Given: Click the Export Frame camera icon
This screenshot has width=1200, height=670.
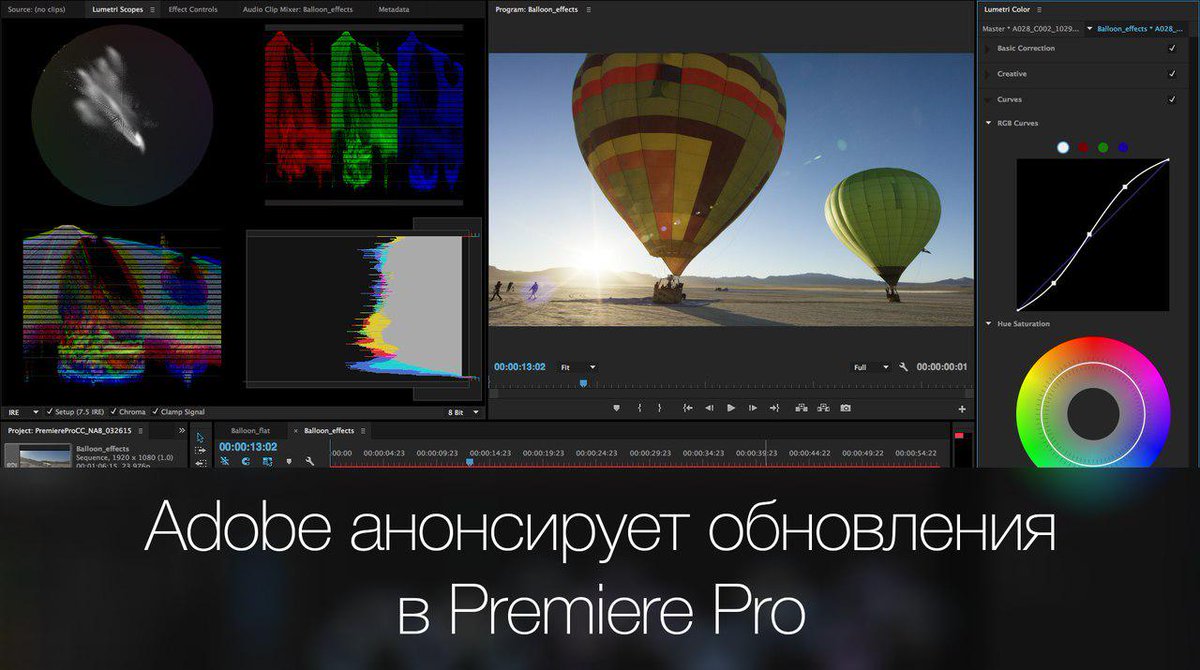Looking at the screenshot, I should click(x=845, y=408).
